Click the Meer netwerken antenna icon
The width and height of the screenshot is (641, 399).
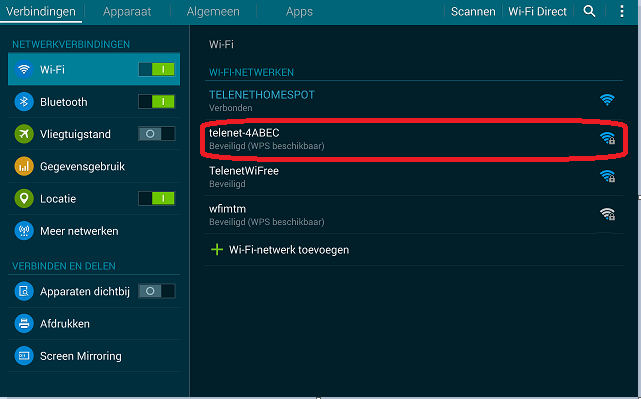coord(24,231)
